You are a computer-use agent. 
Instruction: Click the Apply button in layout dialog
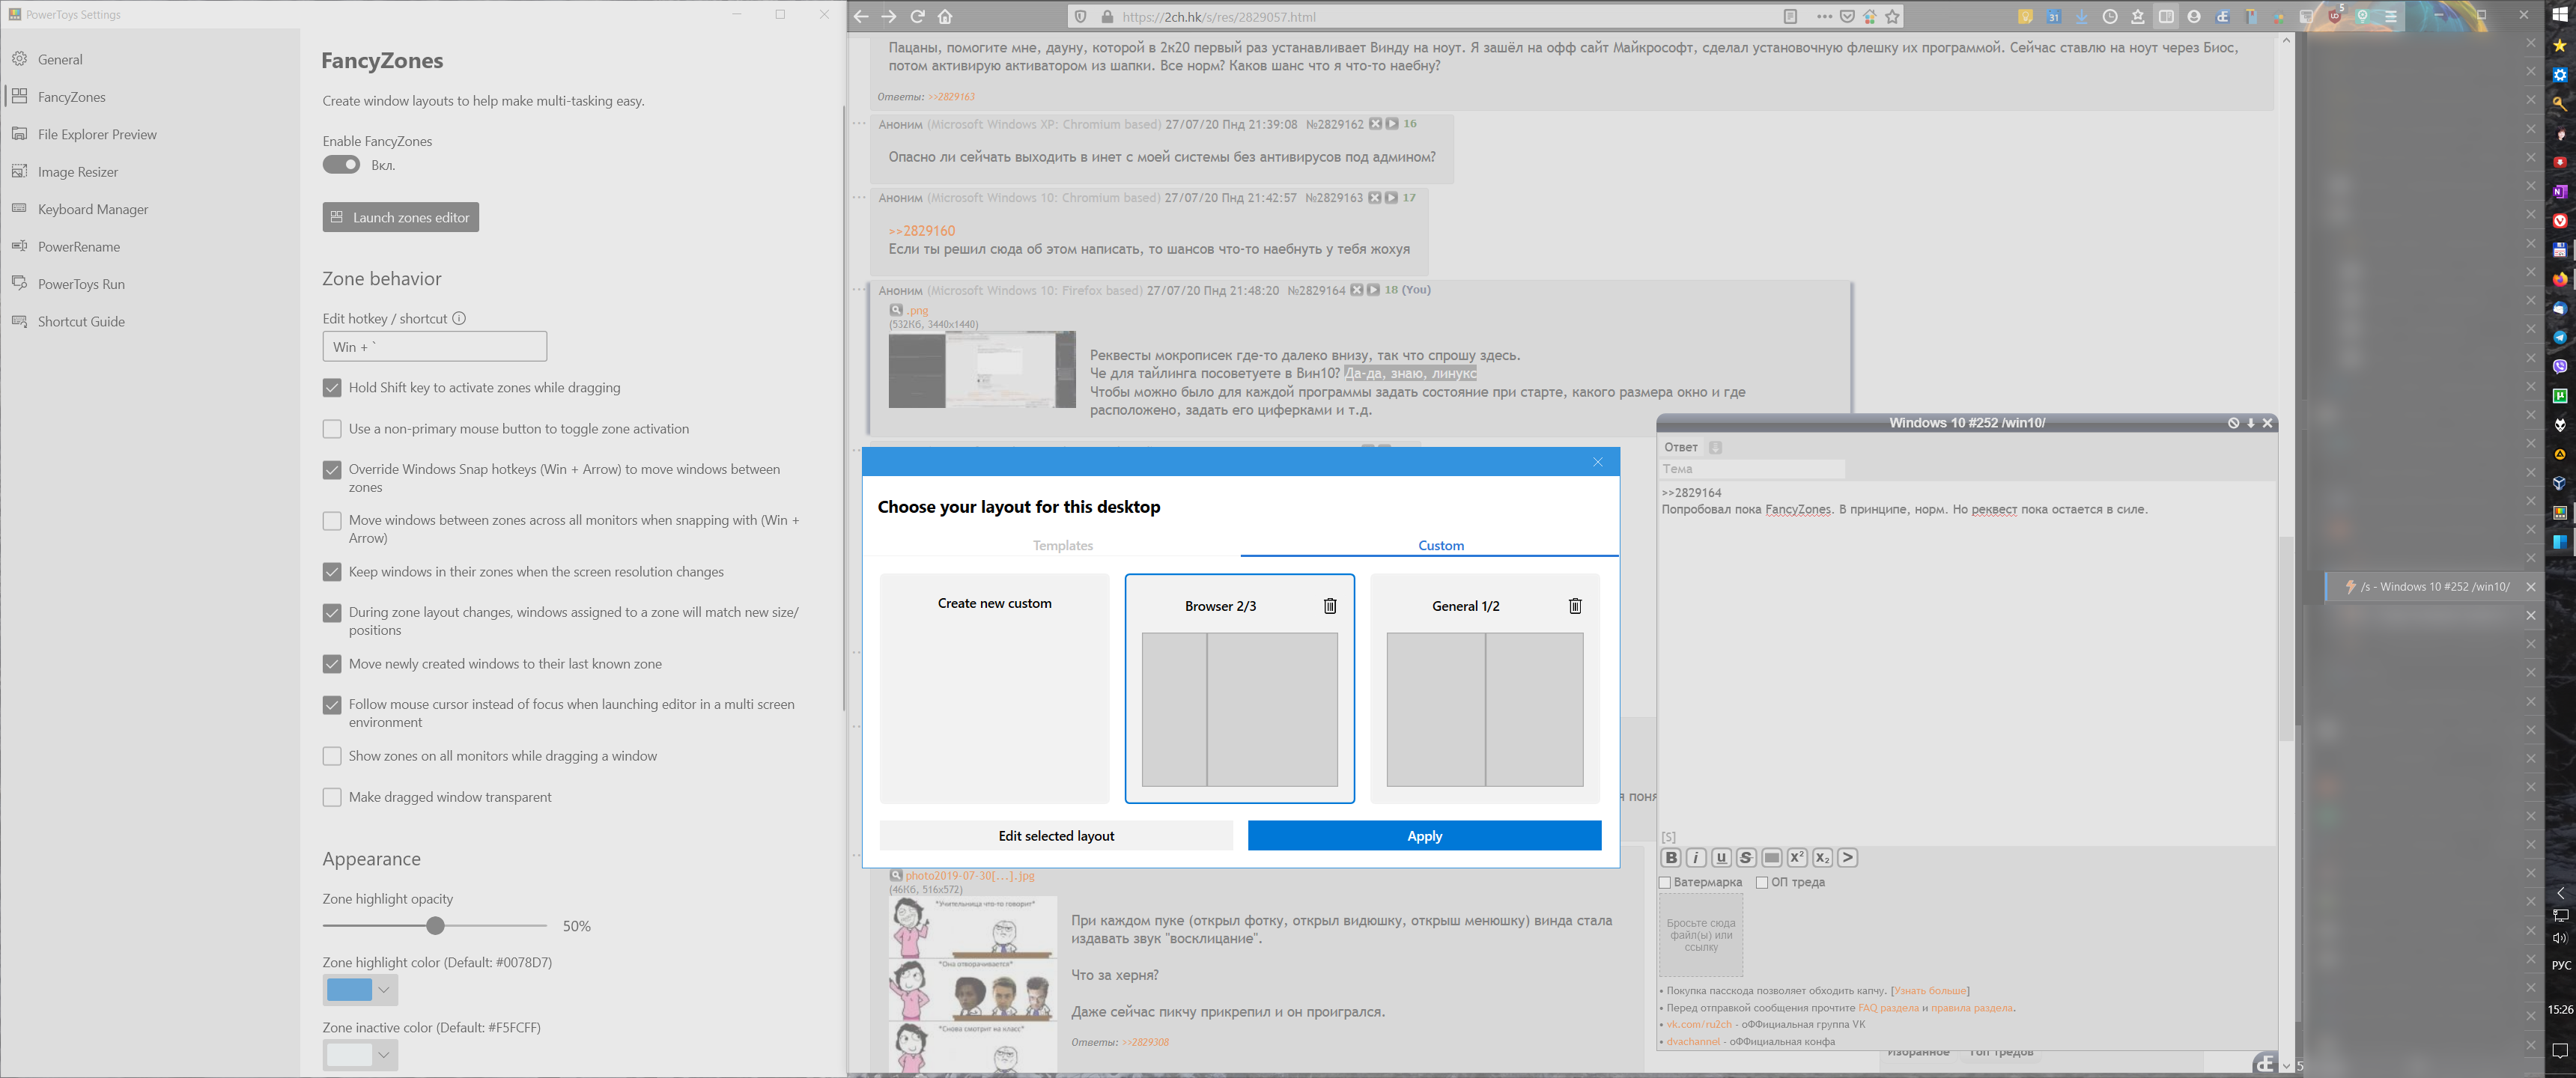(x=1424, y=835)
